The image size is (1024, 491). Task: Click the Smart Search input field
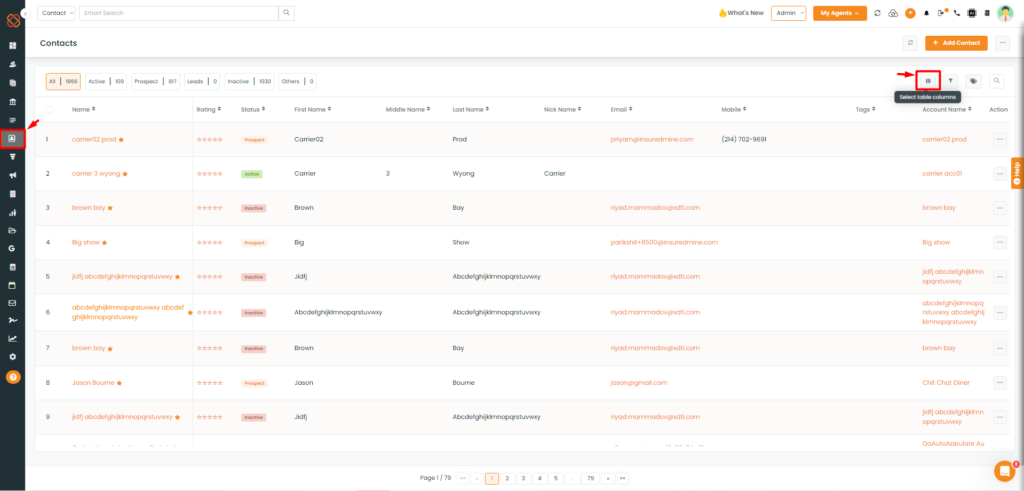(x=179, y=13)
